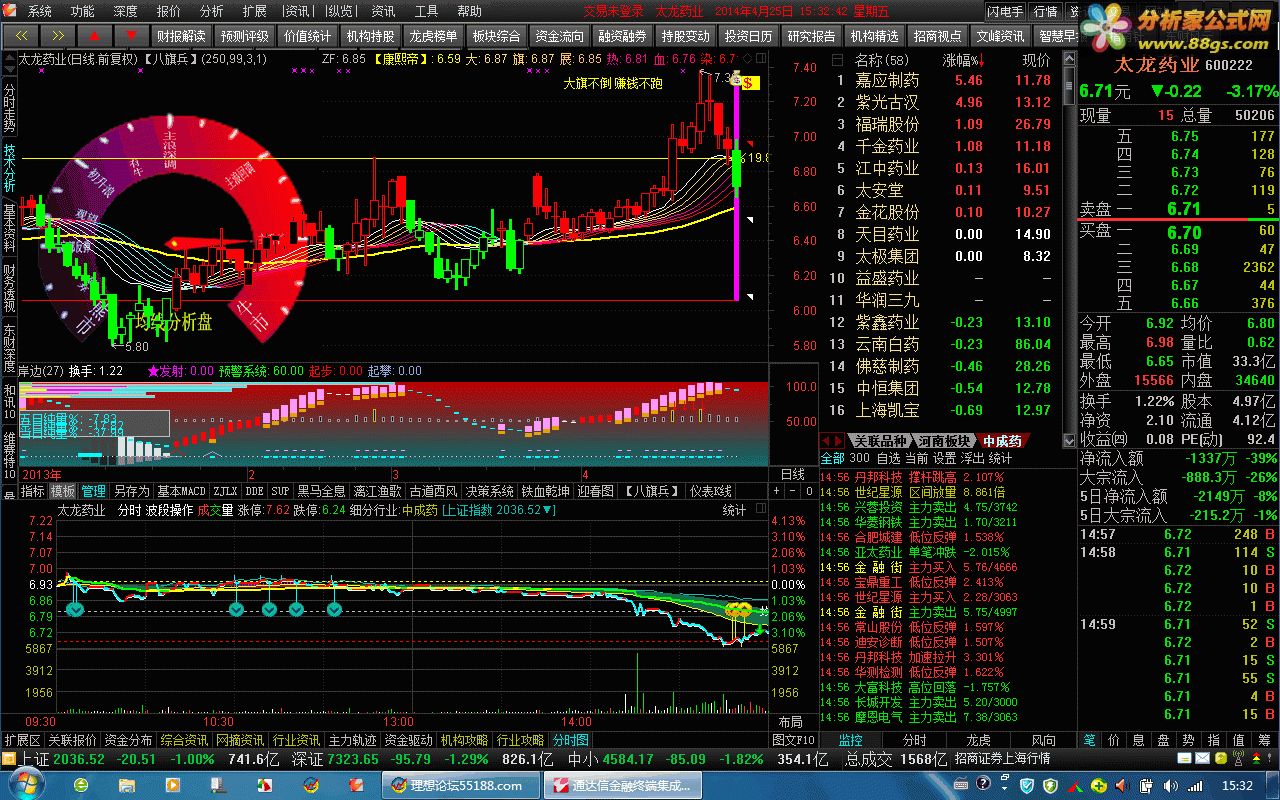Viewport: 1280px width, 800px height.
Task: Select the 黑马全息 indicator tab
Action: 321,491
